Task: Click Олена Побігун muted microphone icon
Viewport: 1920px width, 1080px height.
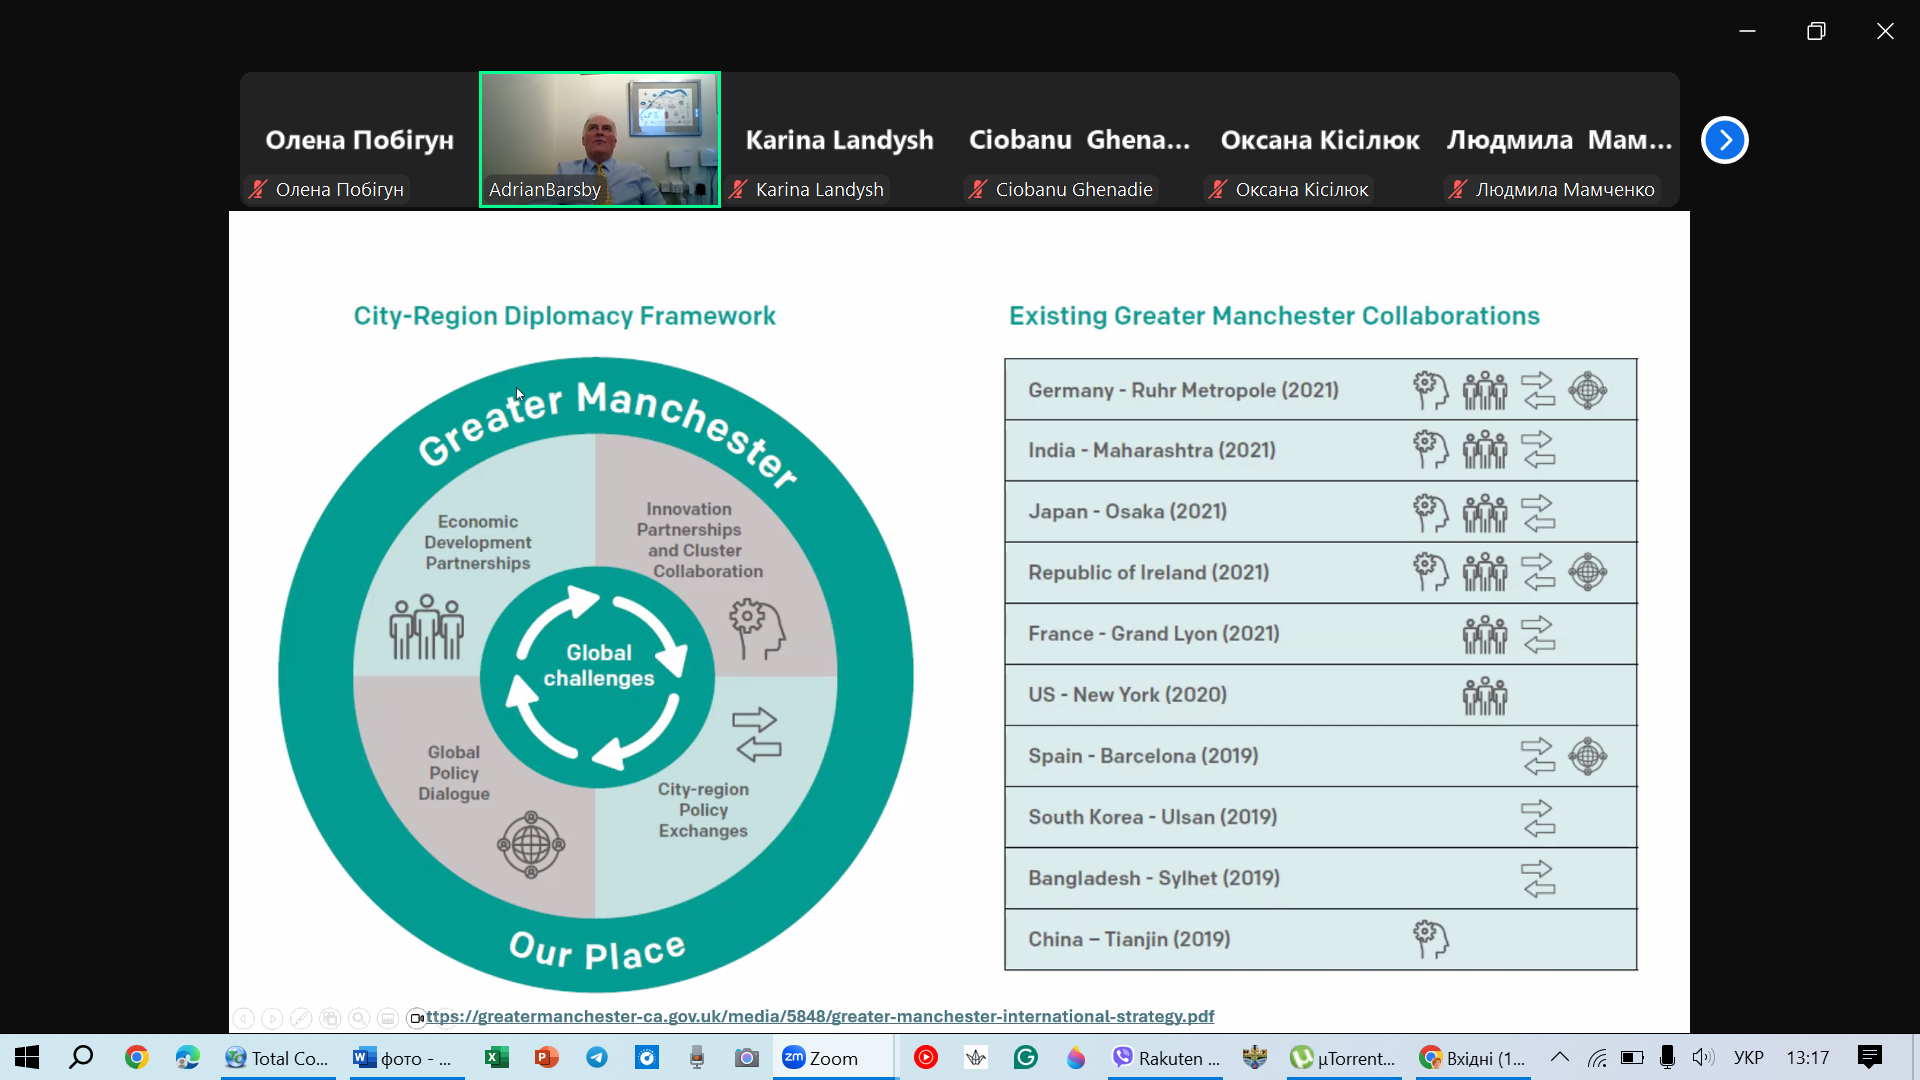Action: tap(258, 189)
